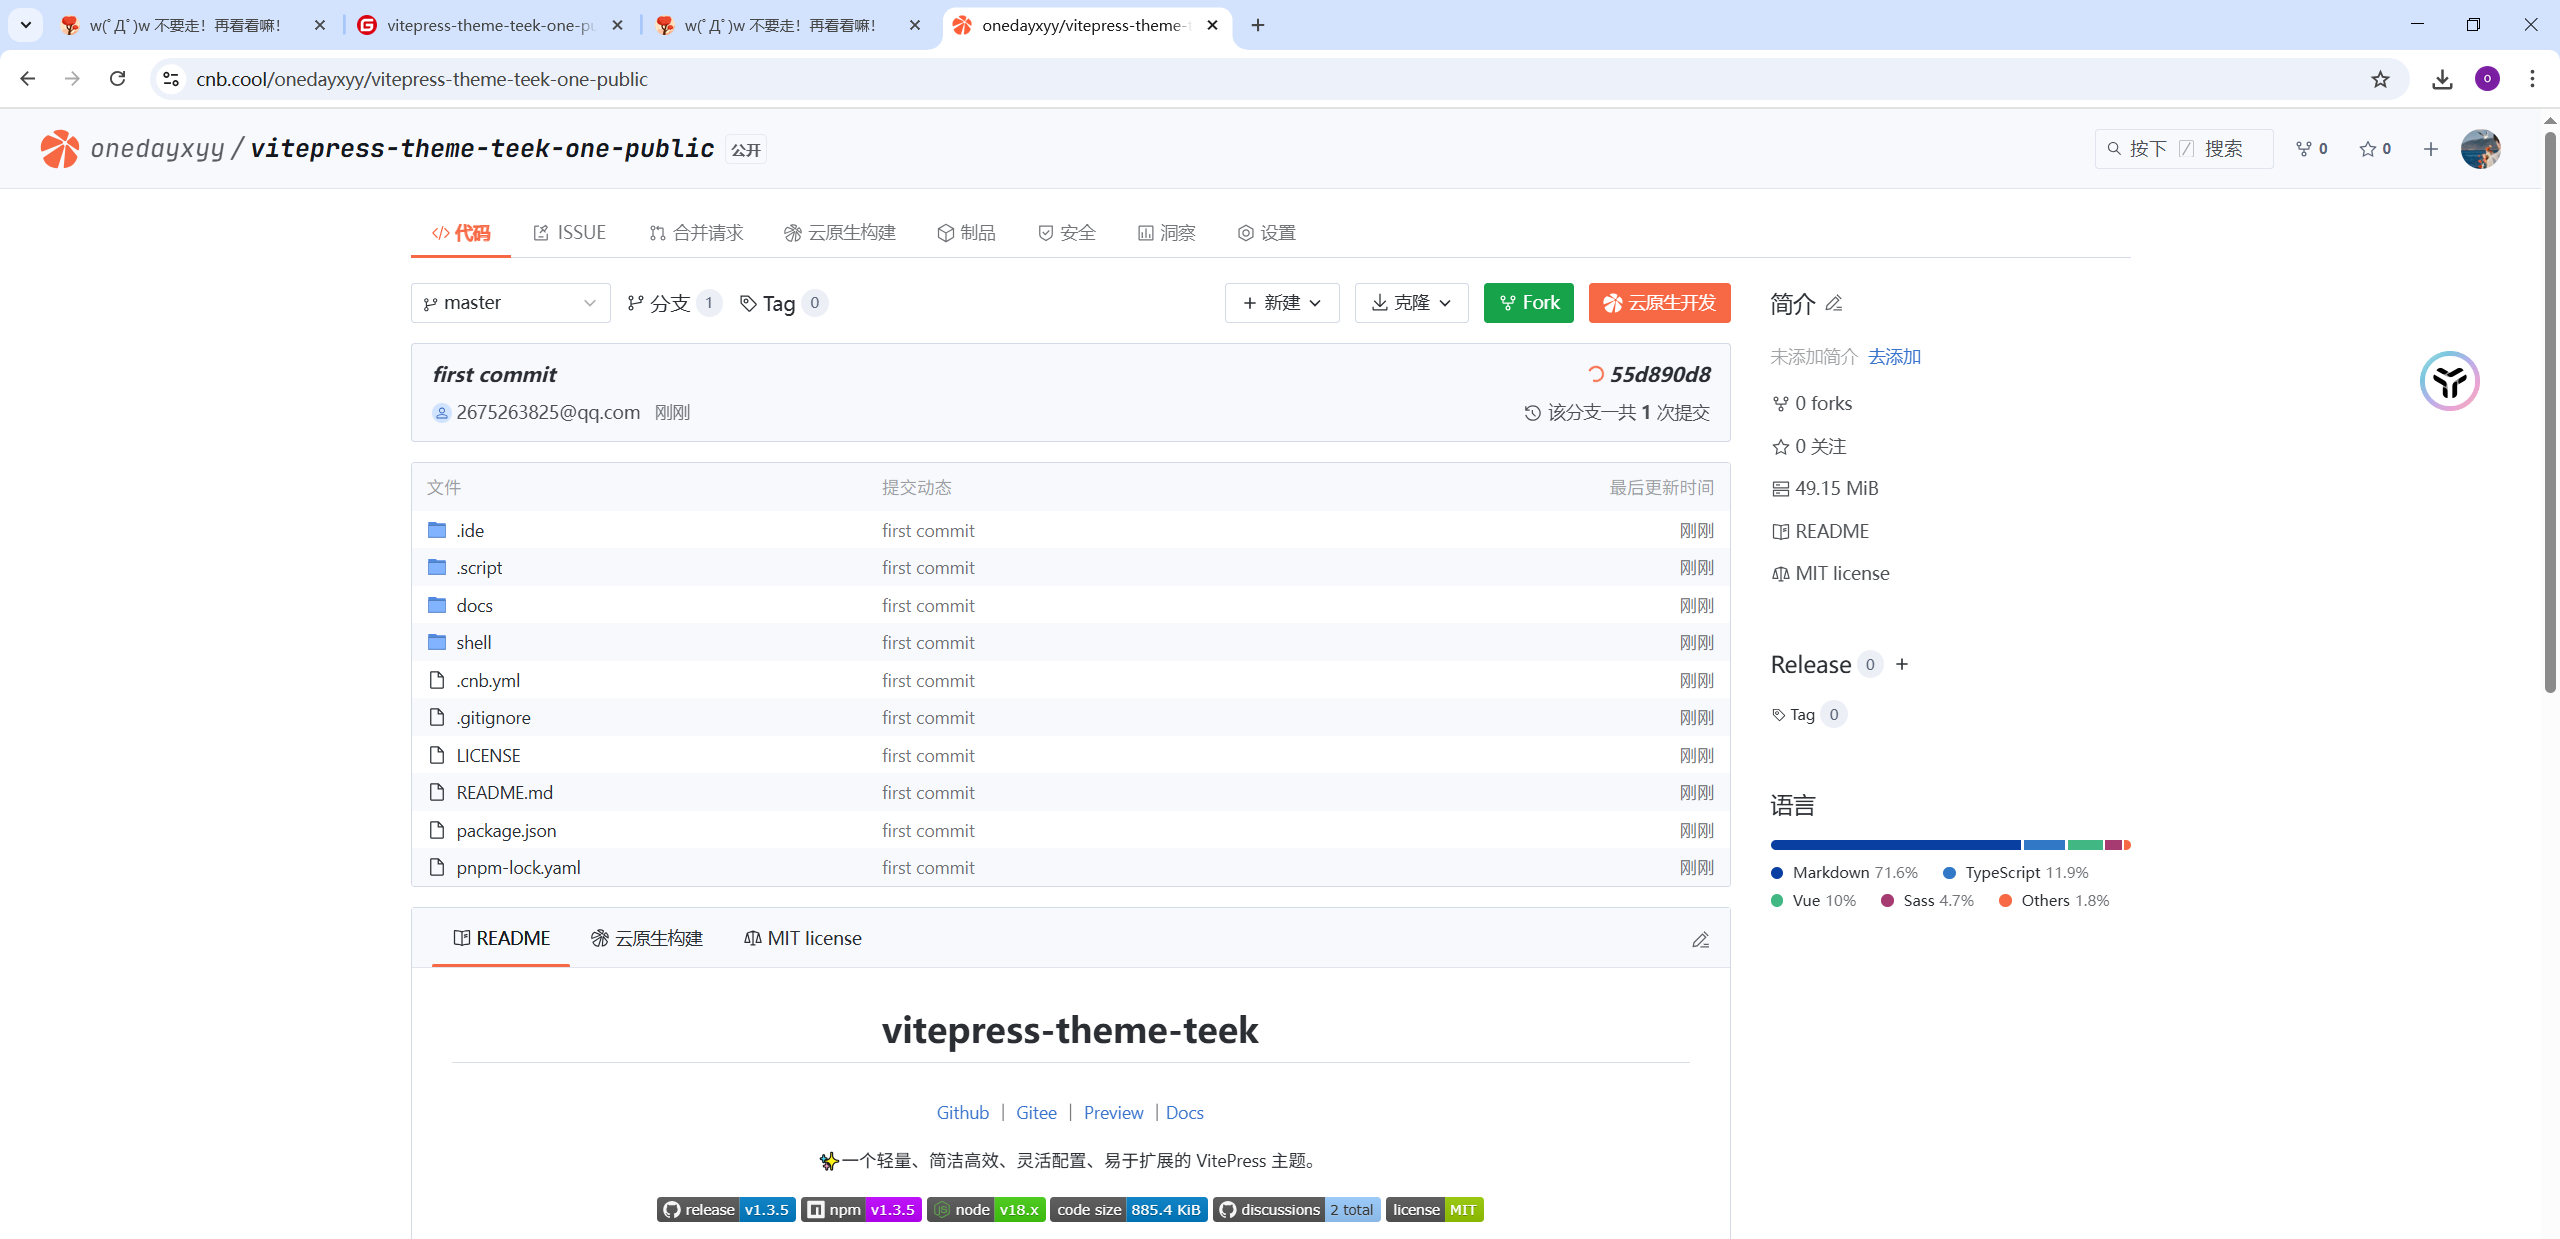The image size is (2560, 1239).
Task: Open the 设置 tab
Action: pos(1267,233)
